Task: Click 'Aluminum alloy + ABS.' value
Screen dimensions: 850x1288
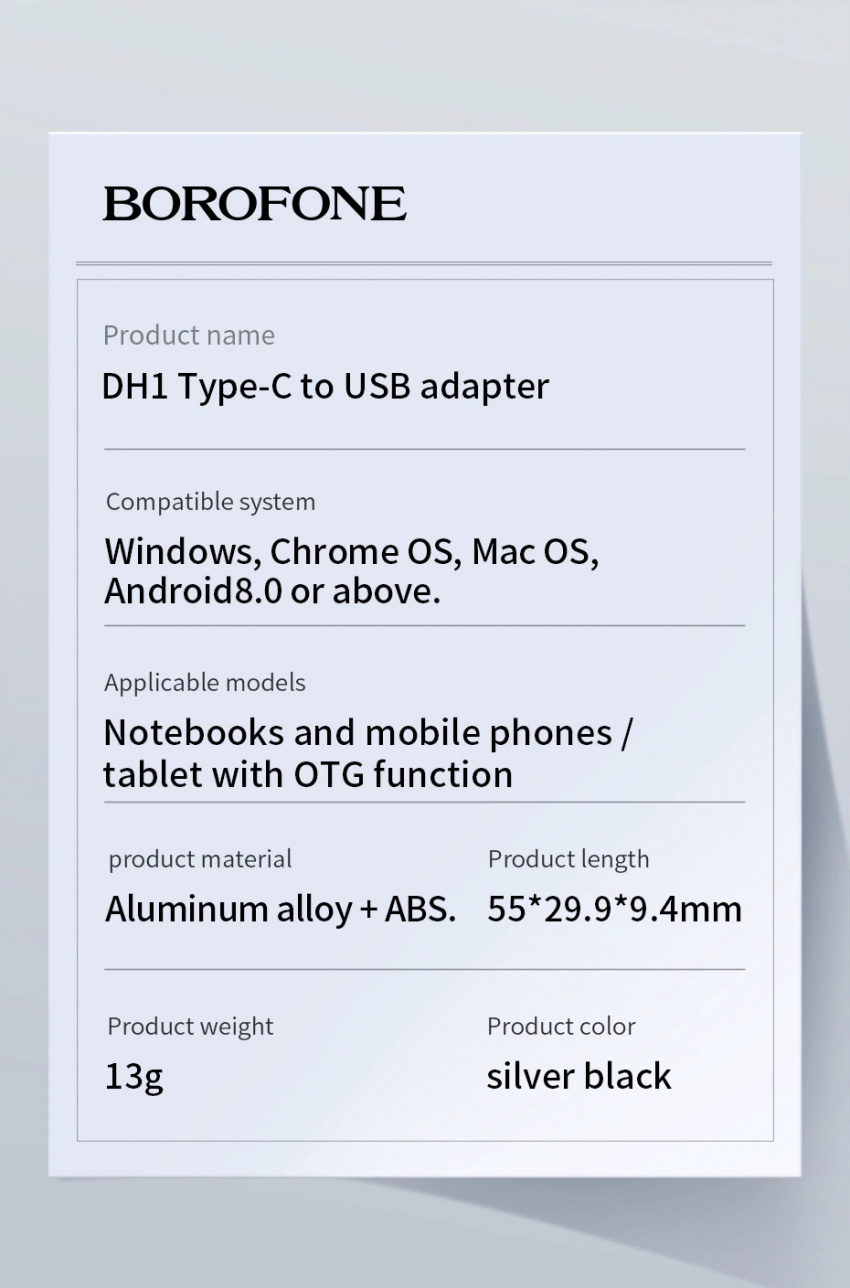Action: [280, 909]
